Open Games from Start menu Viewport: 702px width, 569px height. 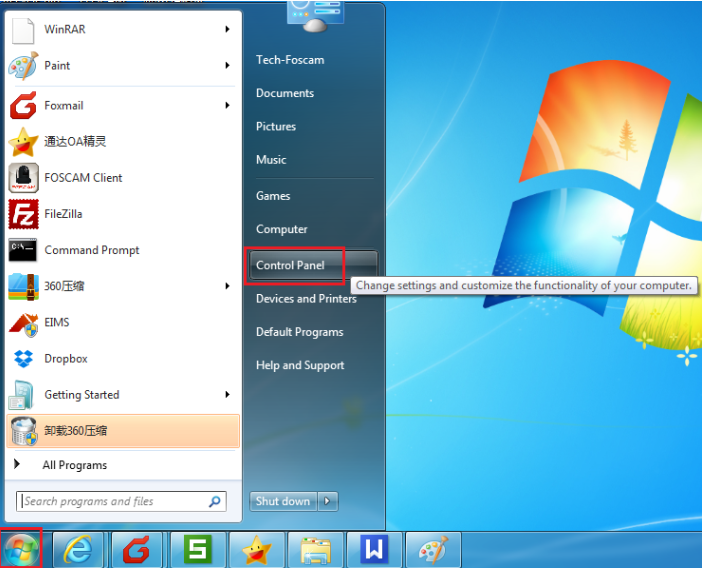tap(273, 196)
